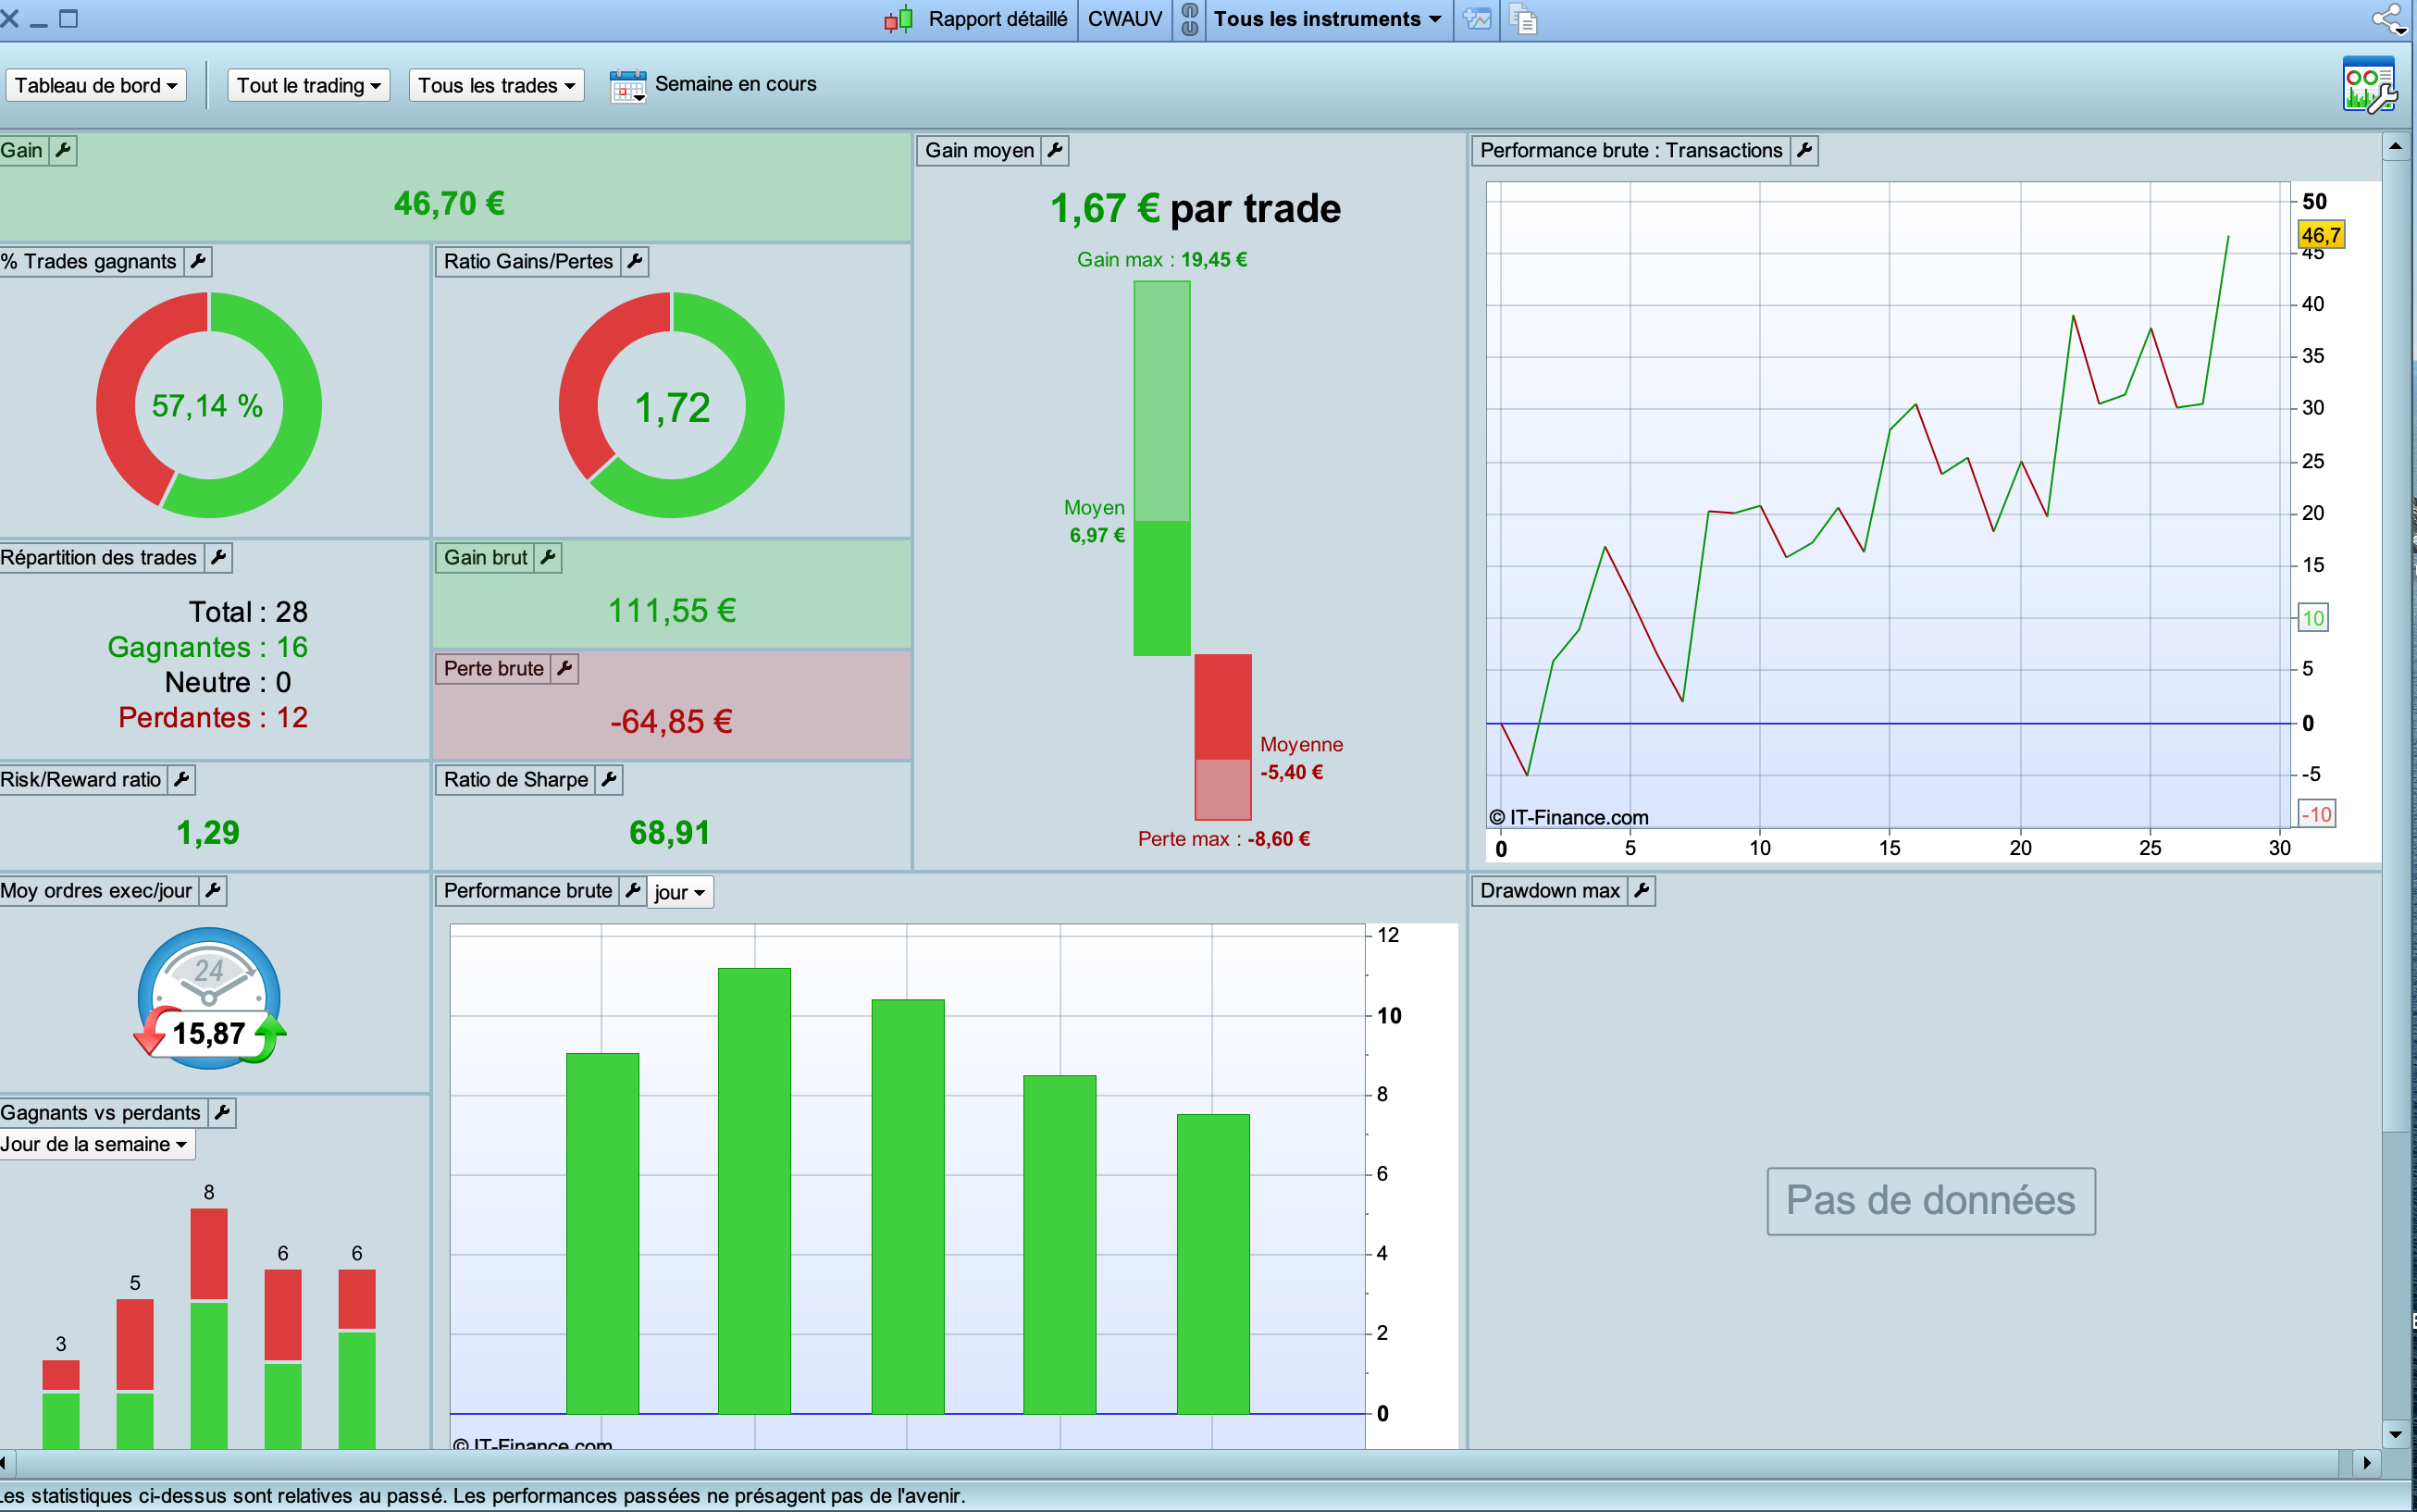
Task: Click the add new chart icon
Action: pos(1477,19)
